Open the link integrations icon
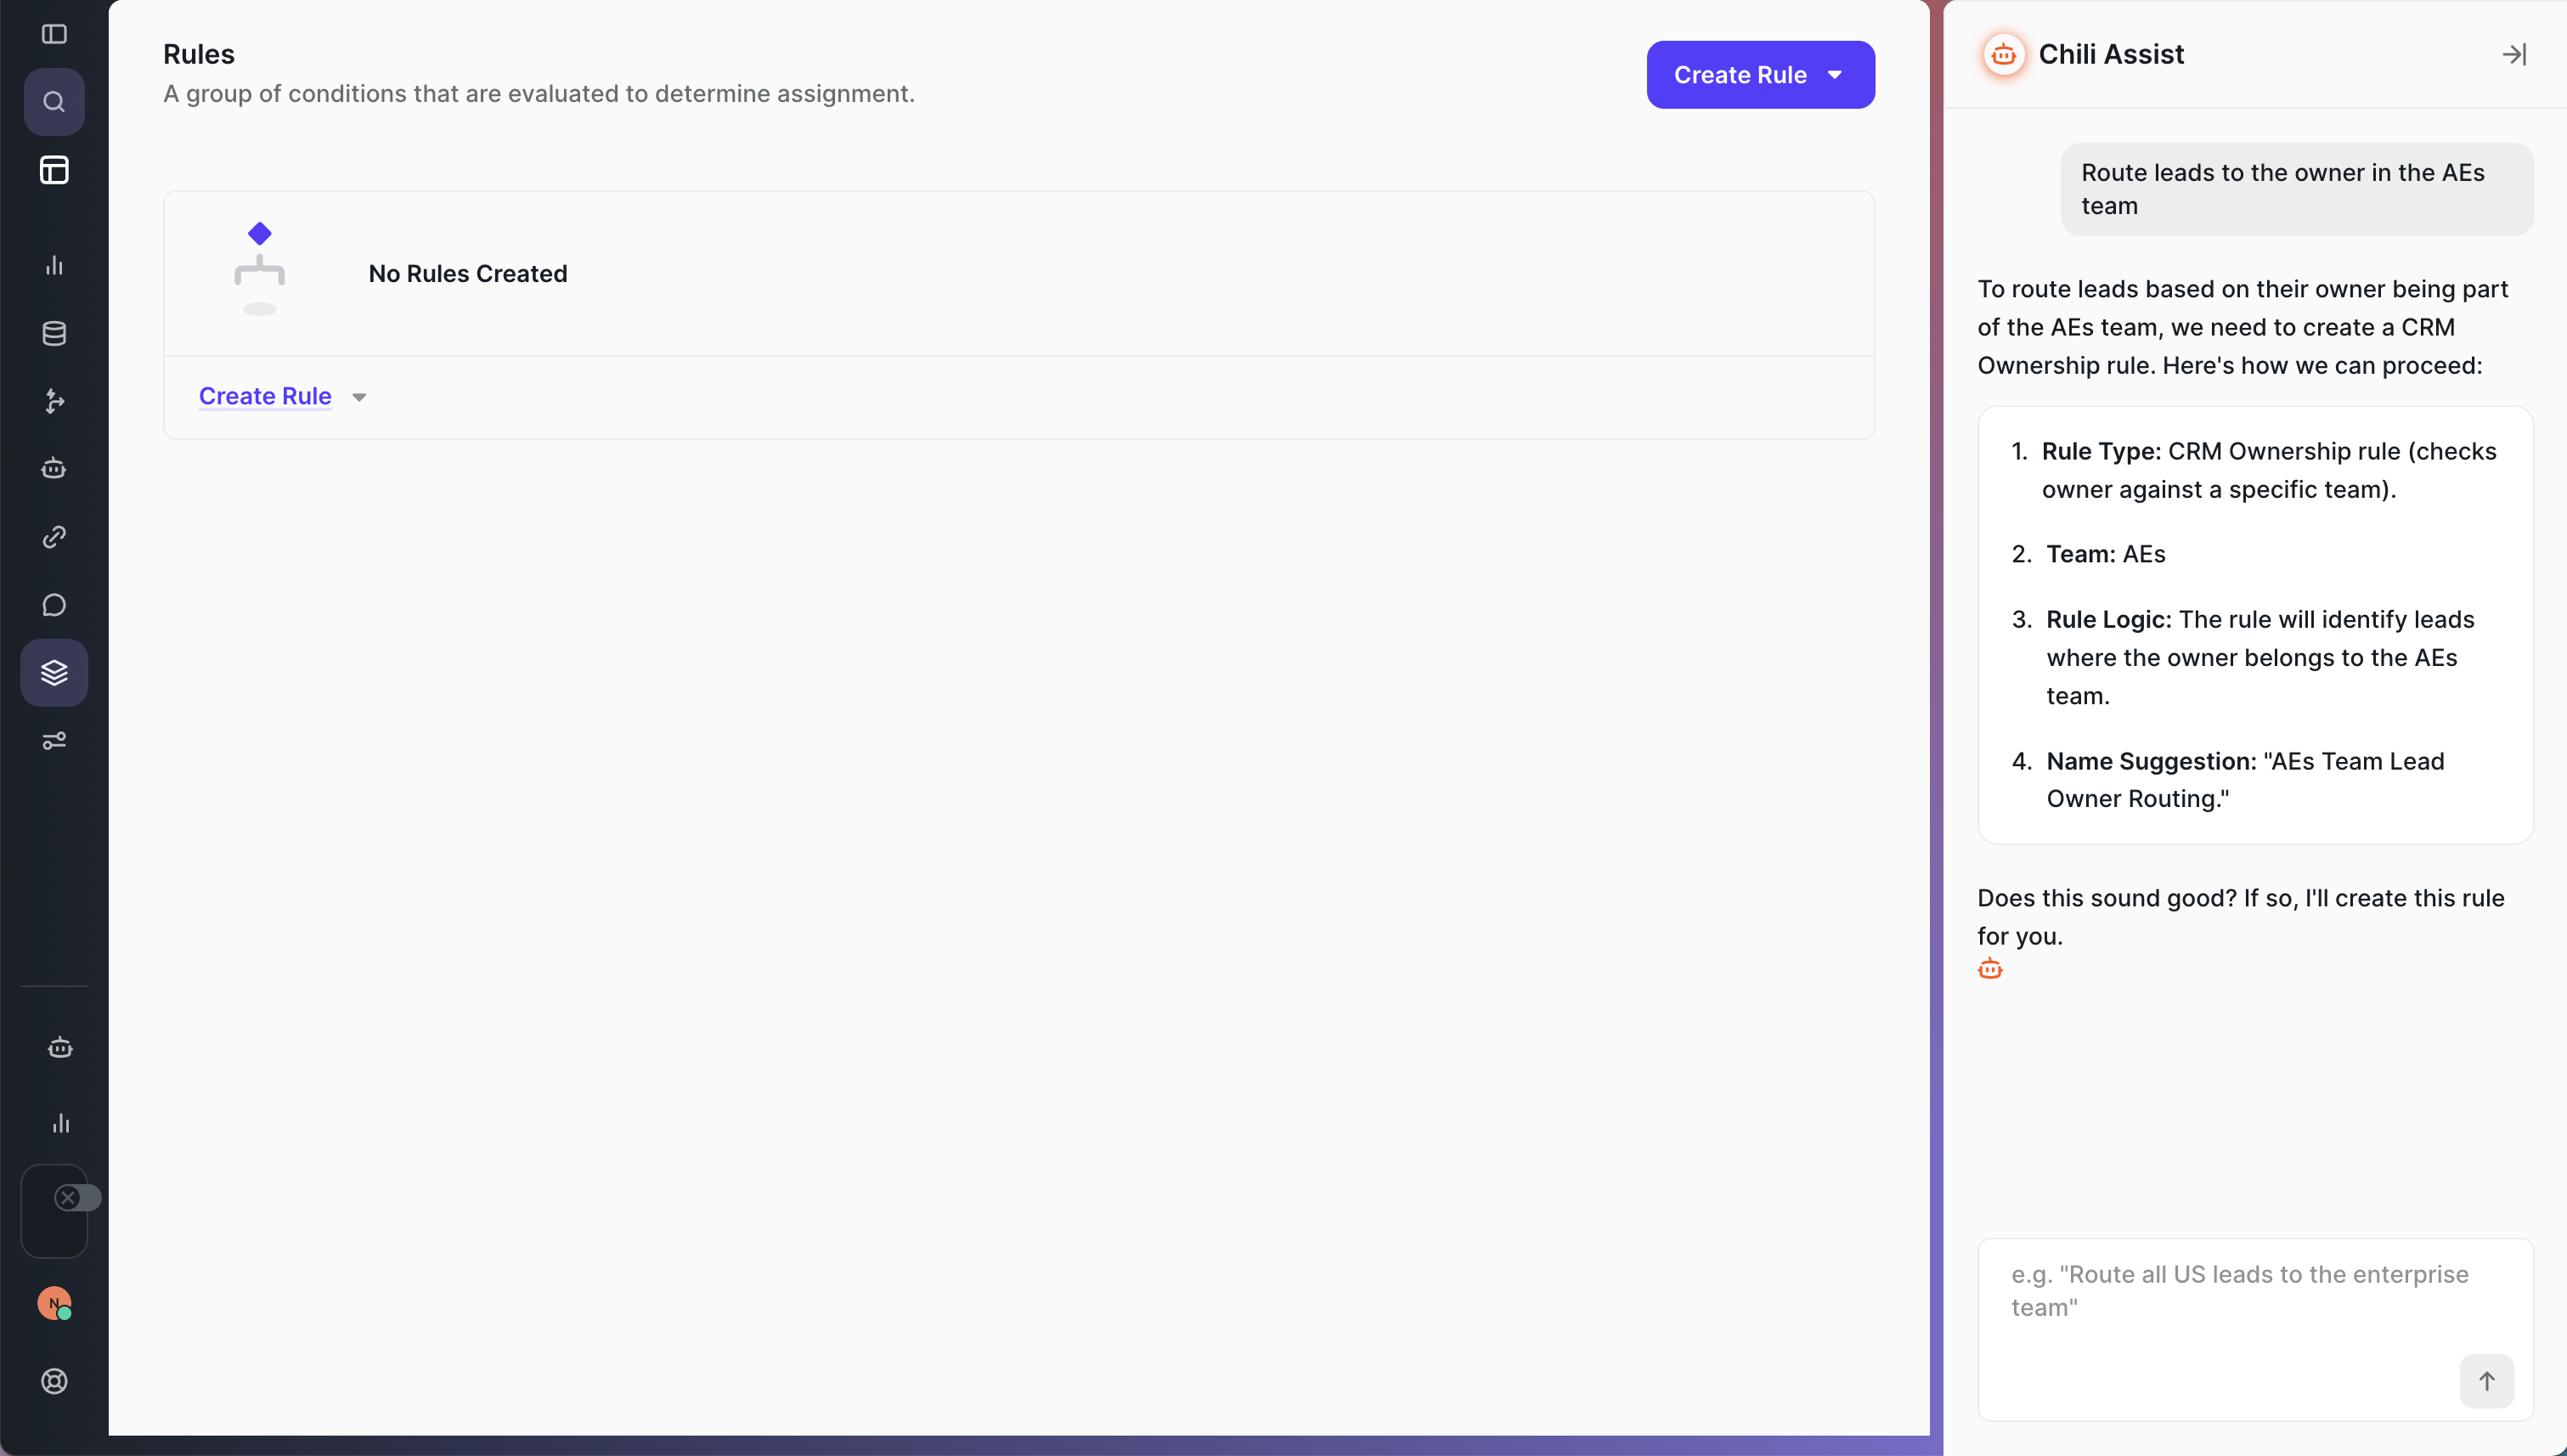The image size is (2567, 1456). pos(54,537)
